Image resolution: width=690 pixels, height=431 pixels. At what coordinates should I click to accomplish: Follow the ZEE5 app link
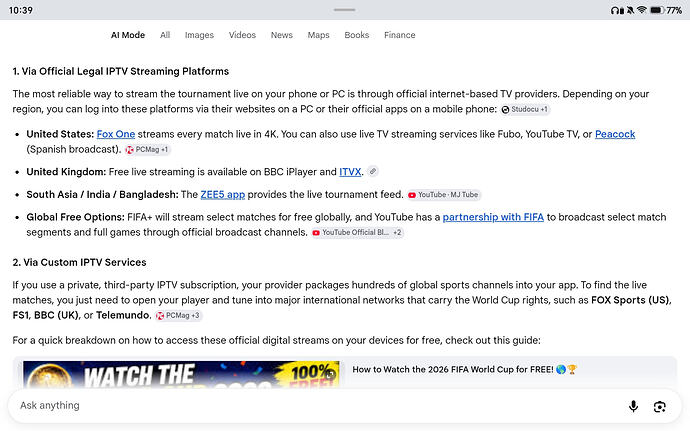(223, 195)
